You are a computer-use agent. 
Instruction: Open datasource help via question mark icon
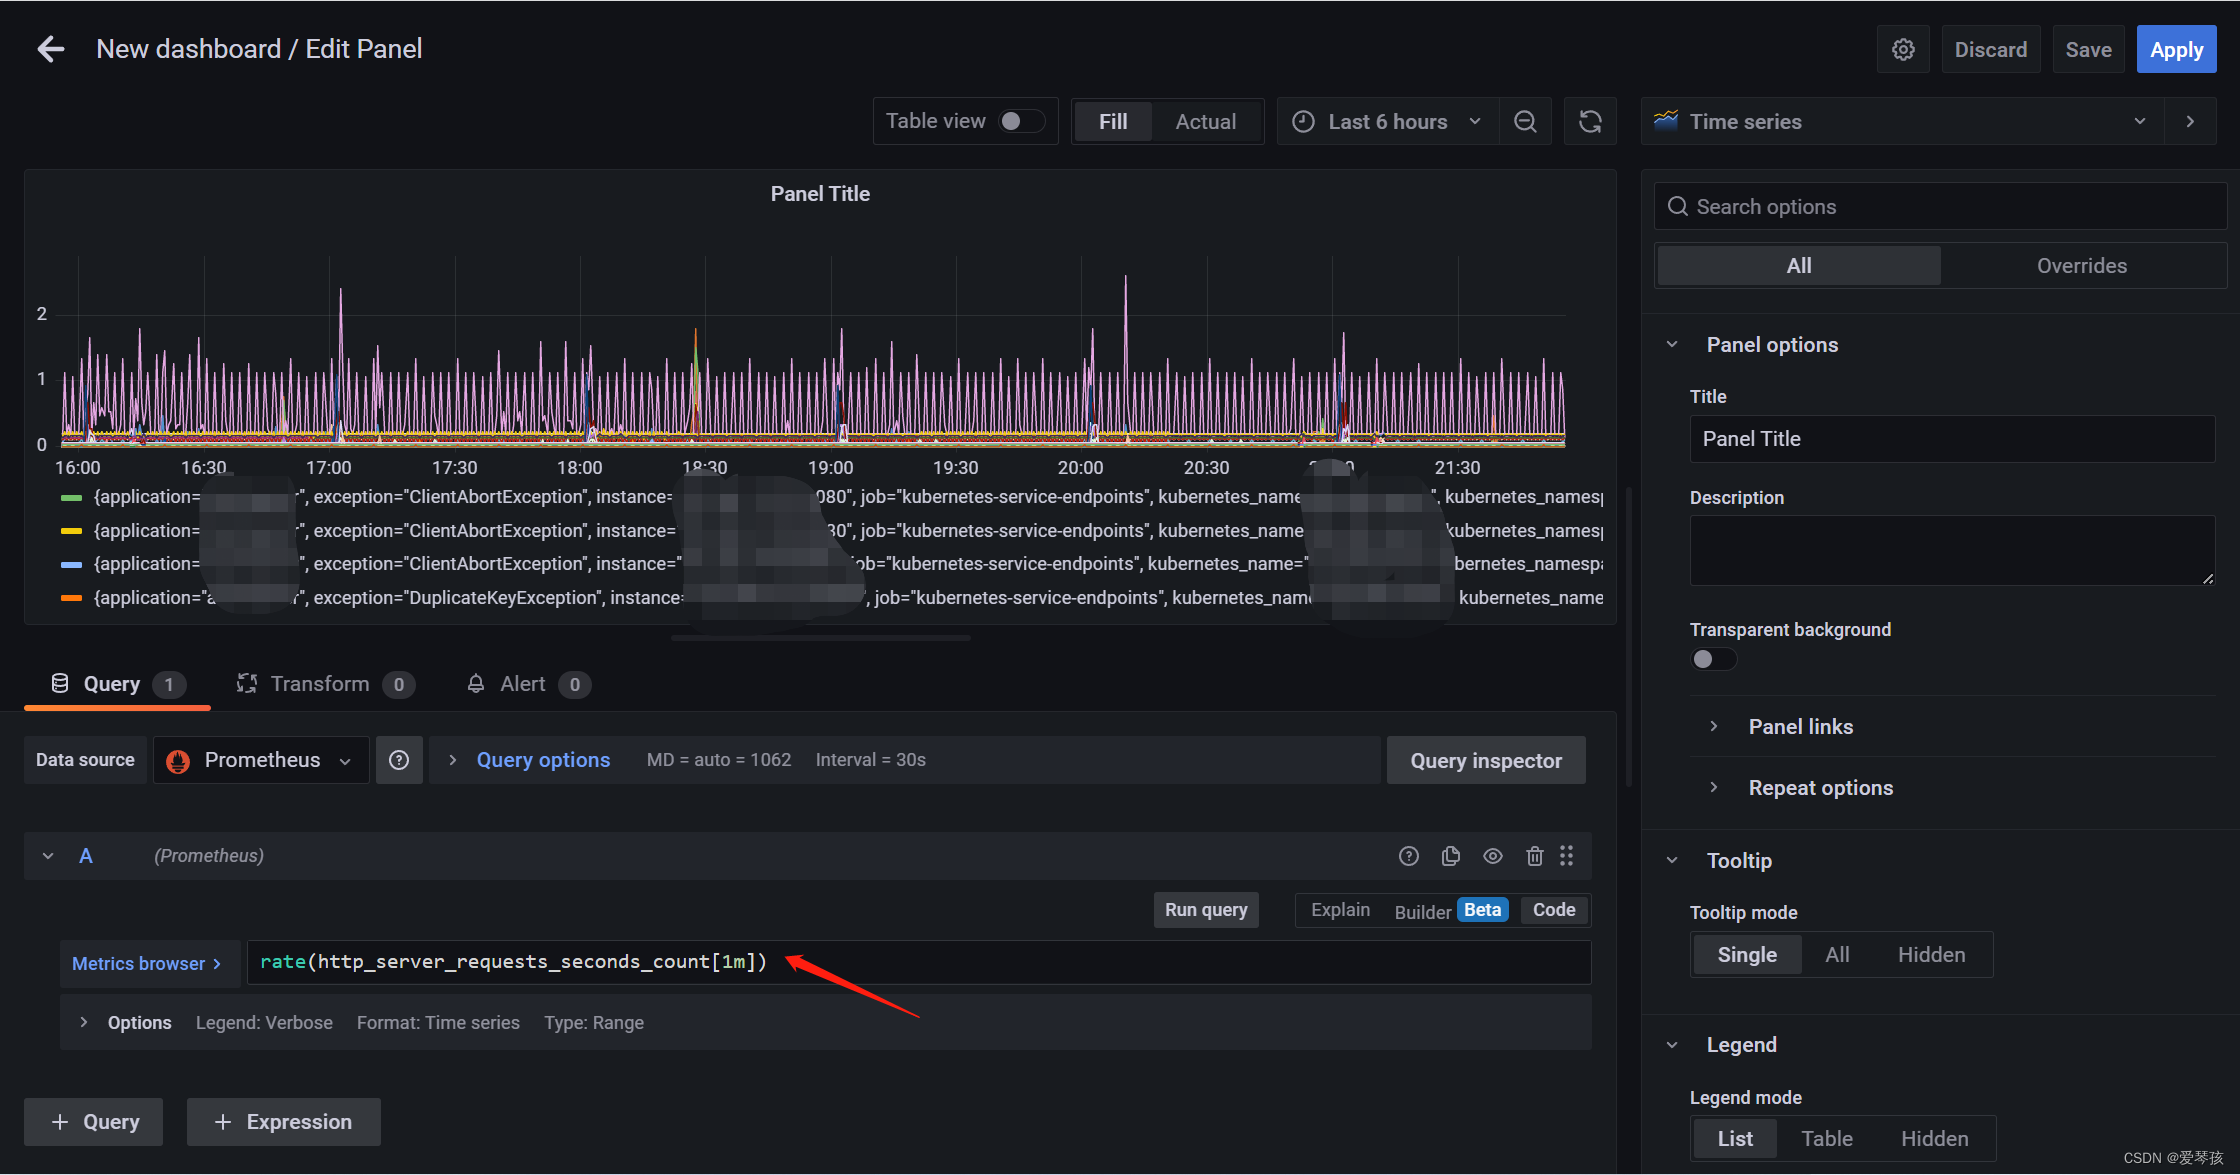tap(399, 760)
